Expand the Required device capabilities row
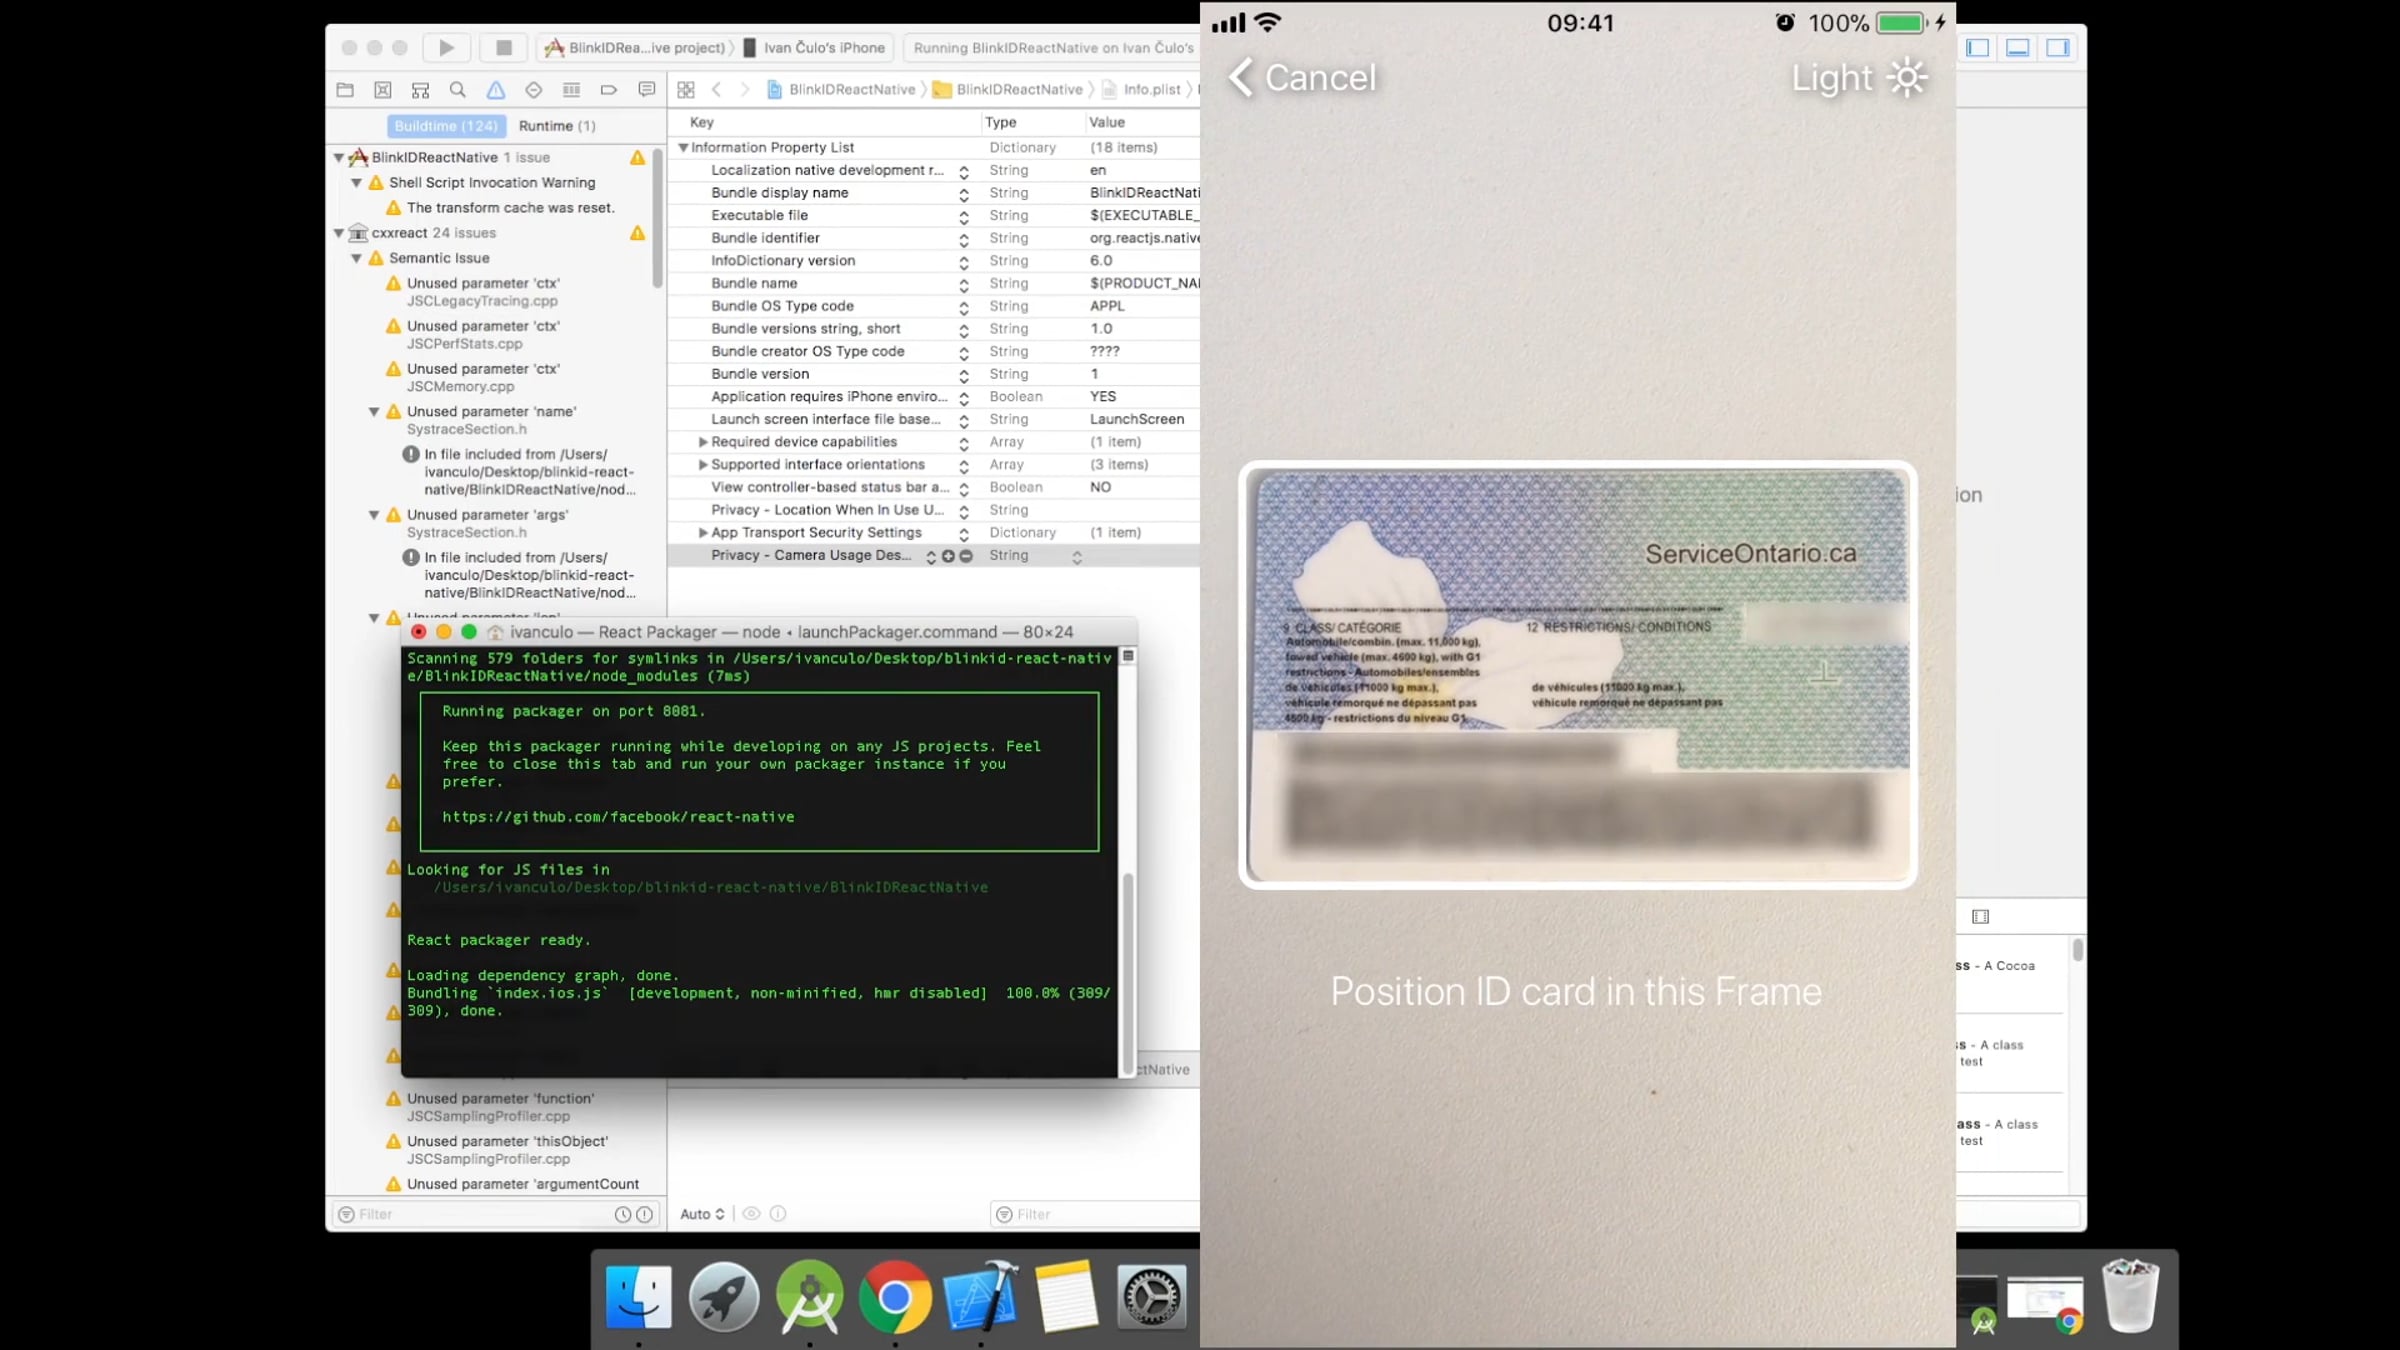This screenshot has width=2400, height=1350. pos(703,442)
